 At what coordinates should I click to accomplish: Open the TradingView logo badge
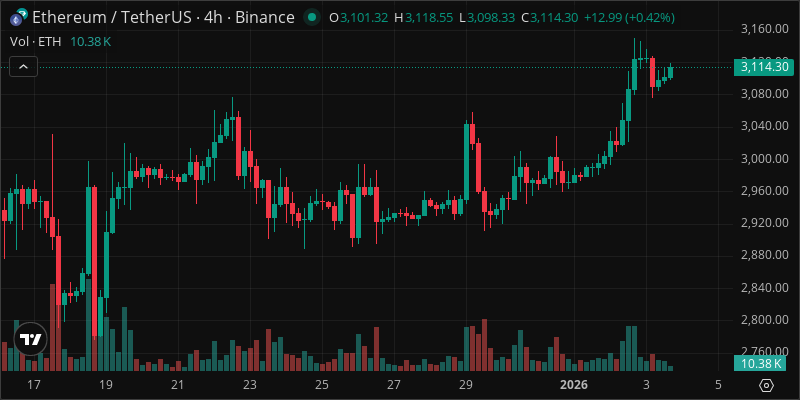(x=31, y=339)
